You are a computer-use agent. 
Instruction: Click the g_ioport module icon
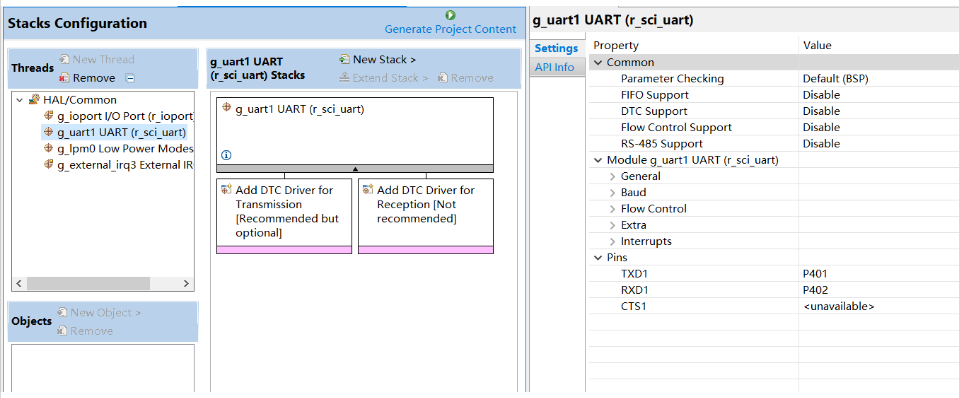point(49,115)
